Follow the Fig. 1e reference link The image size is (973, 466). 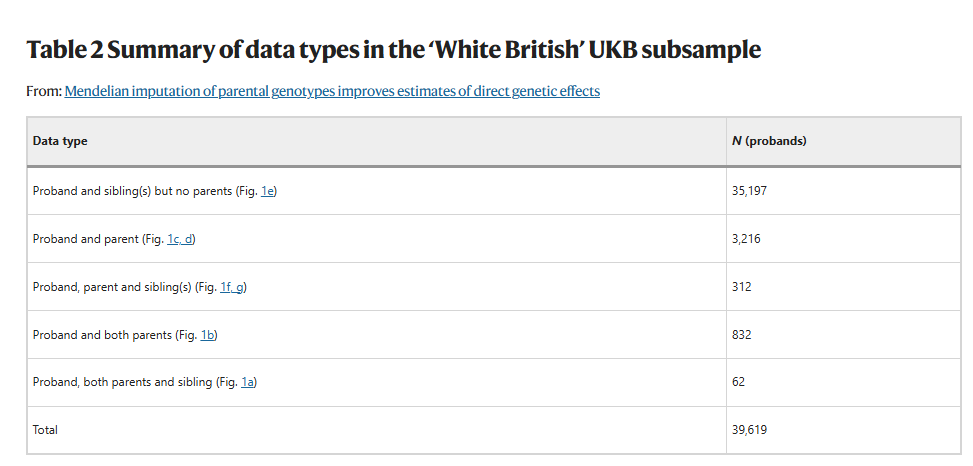267,191
